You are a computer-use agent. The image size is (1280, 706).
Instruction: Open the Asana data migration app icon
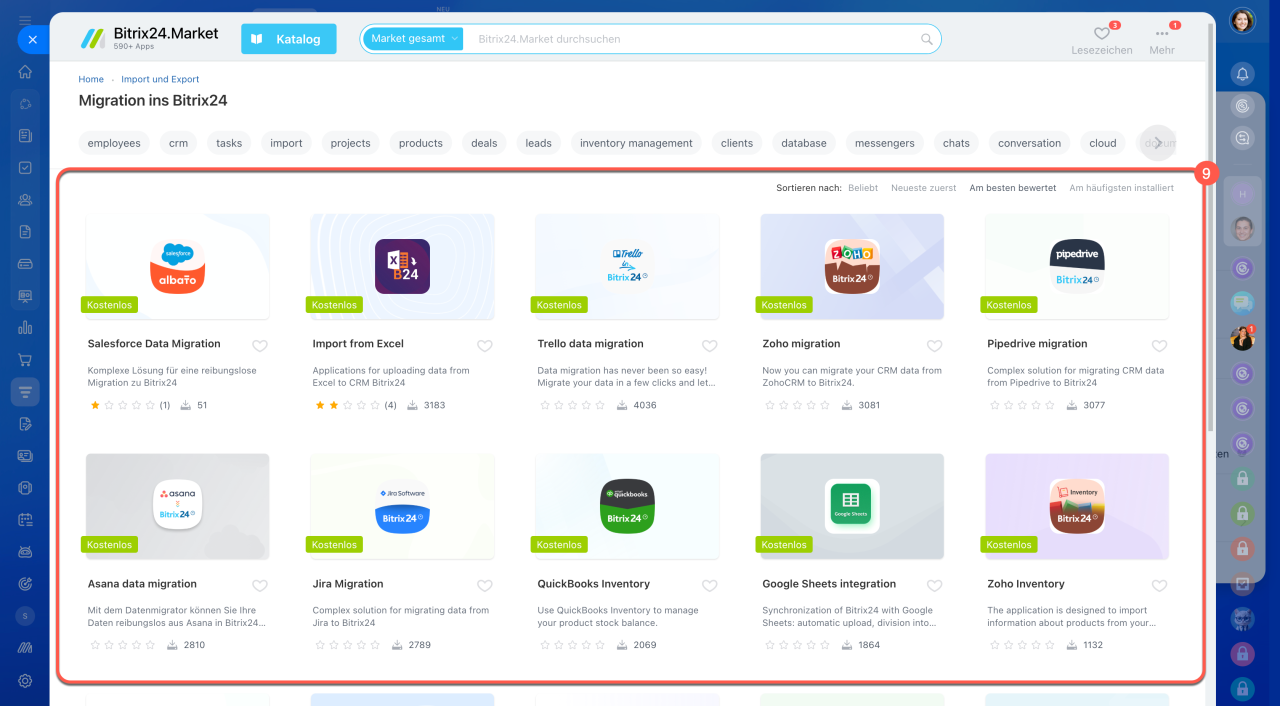point(177,506)
